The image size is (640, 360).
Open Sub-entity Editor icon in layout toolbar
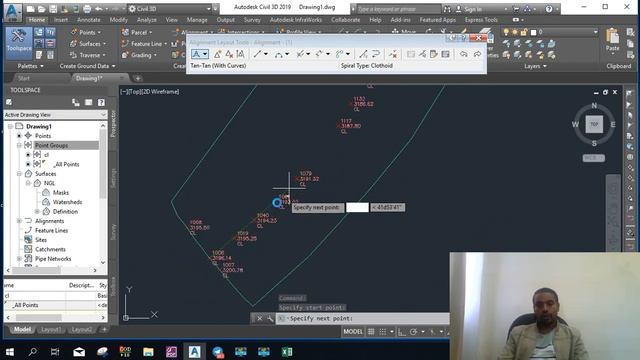pos(433,54)
